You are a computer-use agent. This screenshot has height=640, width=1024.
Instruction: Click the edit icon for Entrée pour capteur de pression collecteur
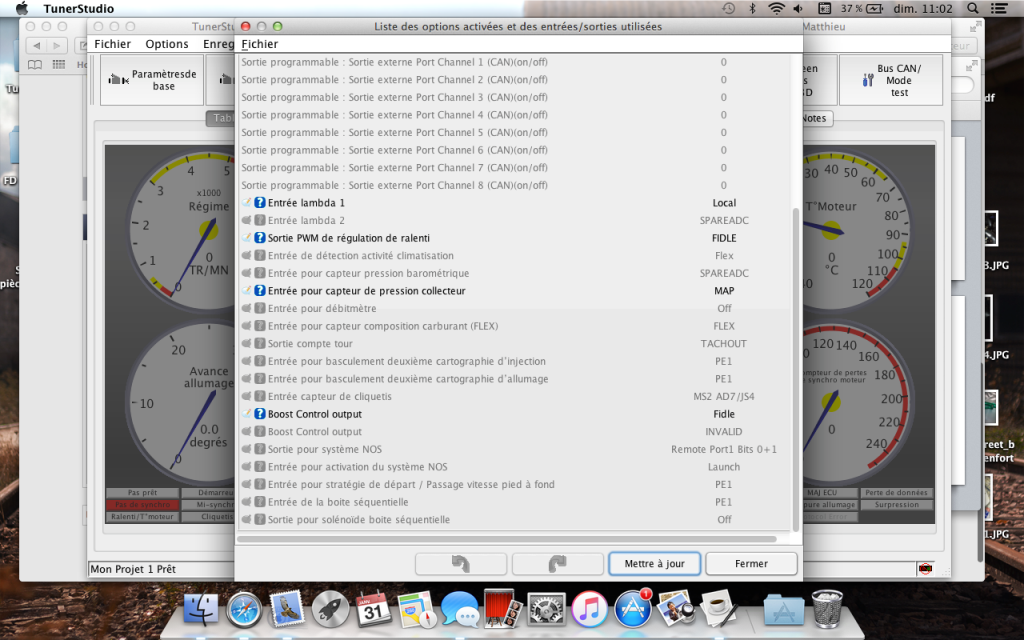pyautogui.click(x=247, y=291)
